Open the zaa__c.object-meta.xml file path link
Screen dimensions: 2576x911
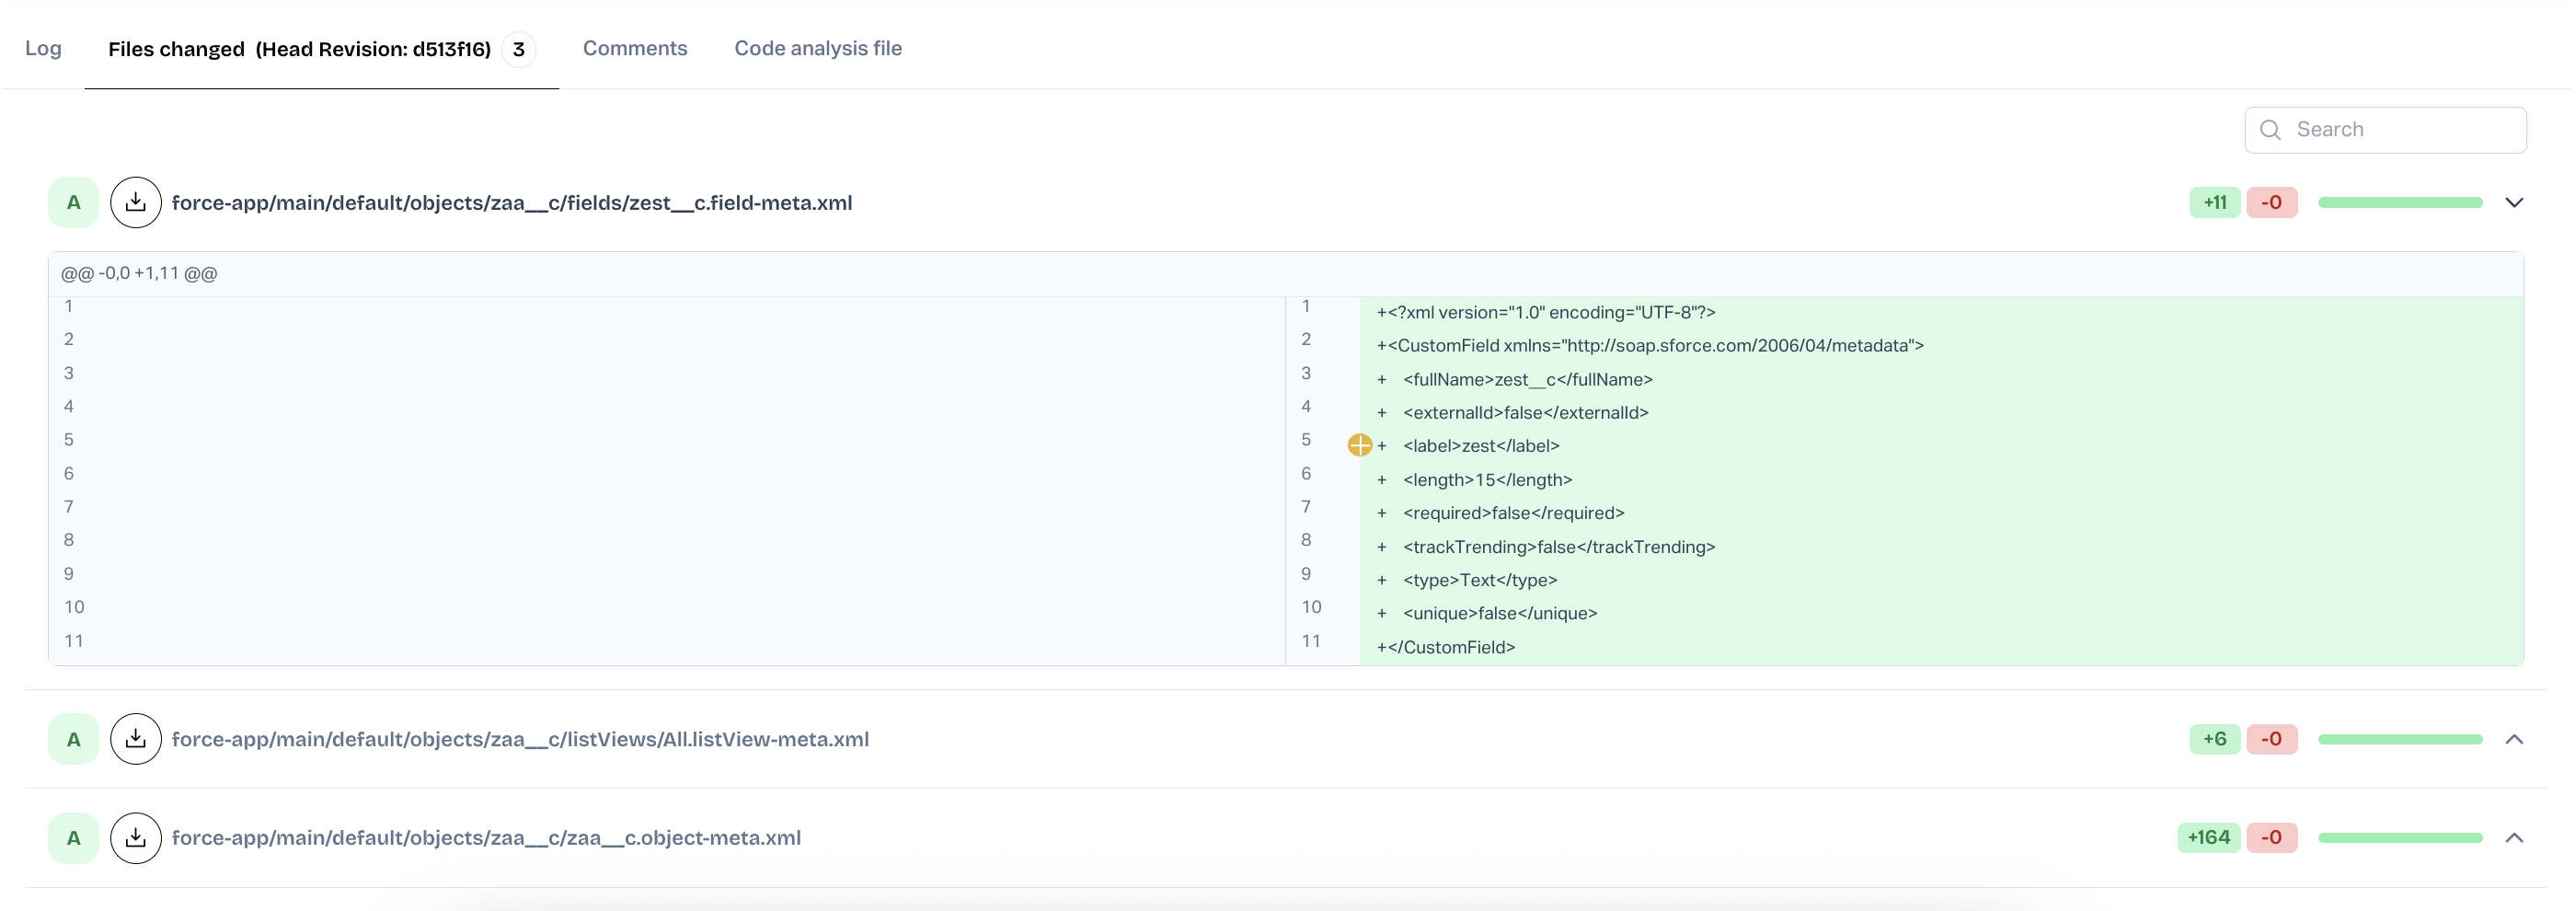click(486, 838)
